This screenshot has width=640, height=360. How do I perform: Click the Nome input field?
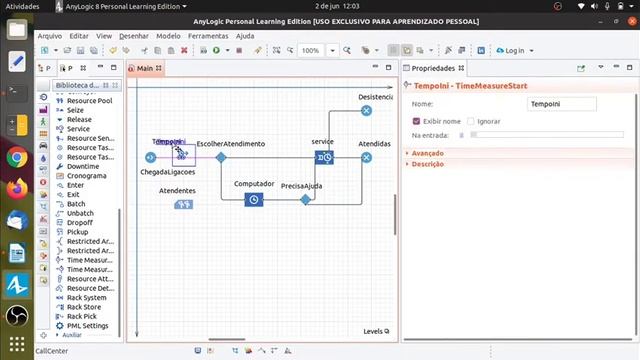(x=562, y=104)
